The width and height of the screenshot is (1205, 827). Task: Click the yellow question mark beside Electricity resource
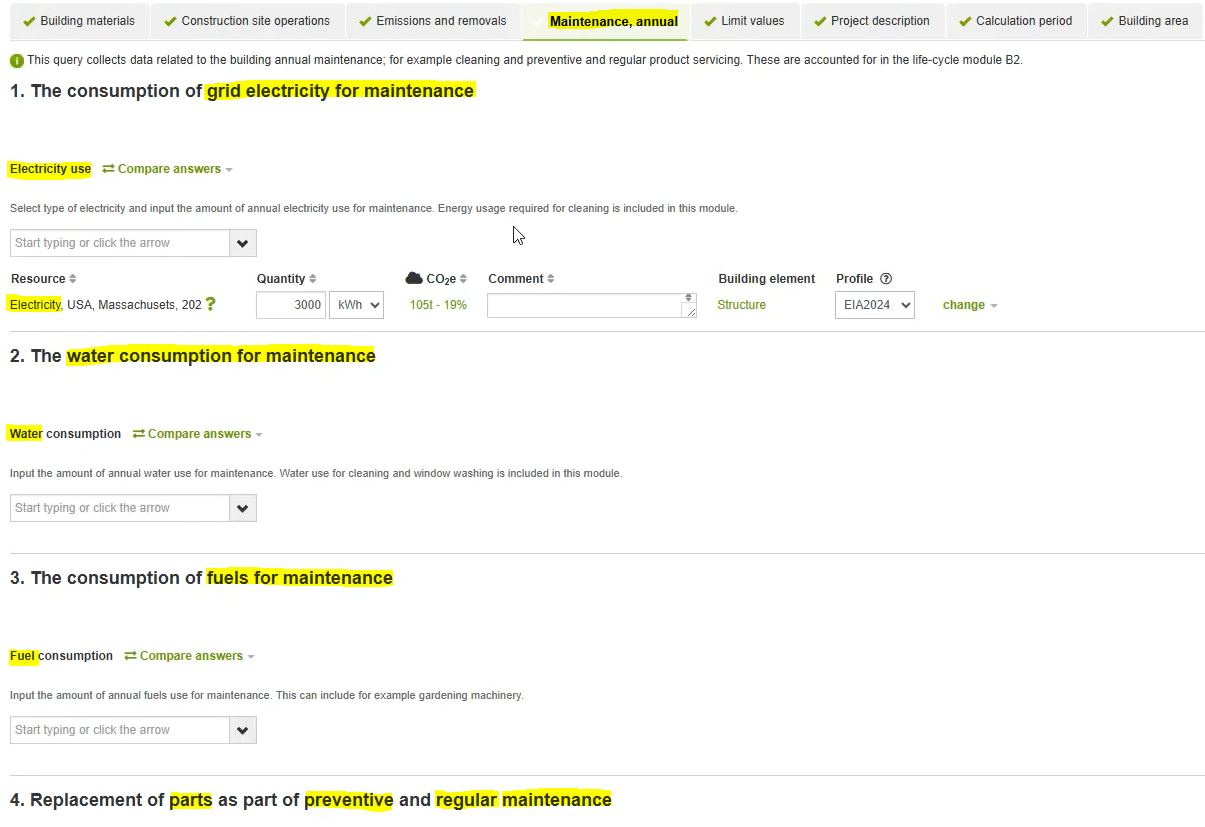coord(210,304)
